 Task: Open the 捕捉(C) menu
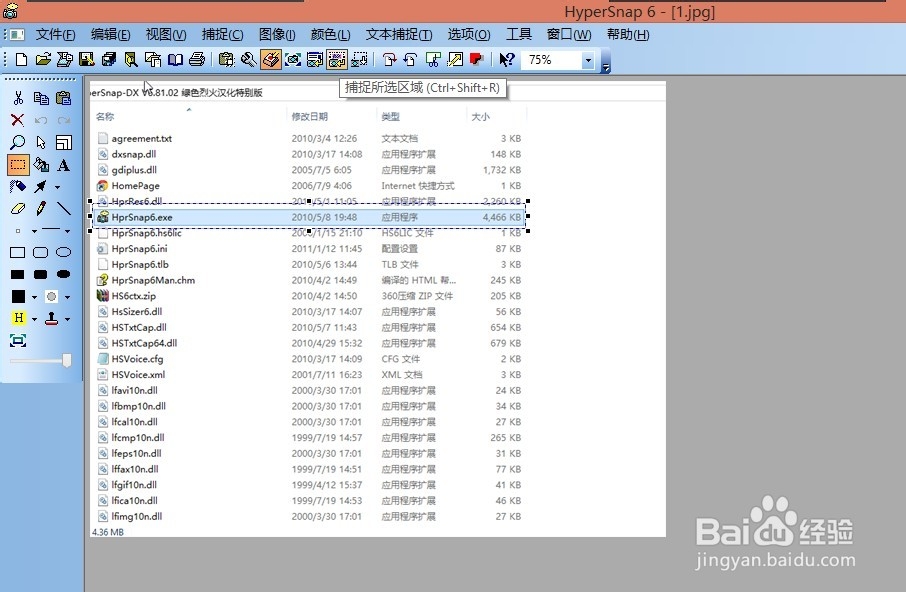[222, 35]
